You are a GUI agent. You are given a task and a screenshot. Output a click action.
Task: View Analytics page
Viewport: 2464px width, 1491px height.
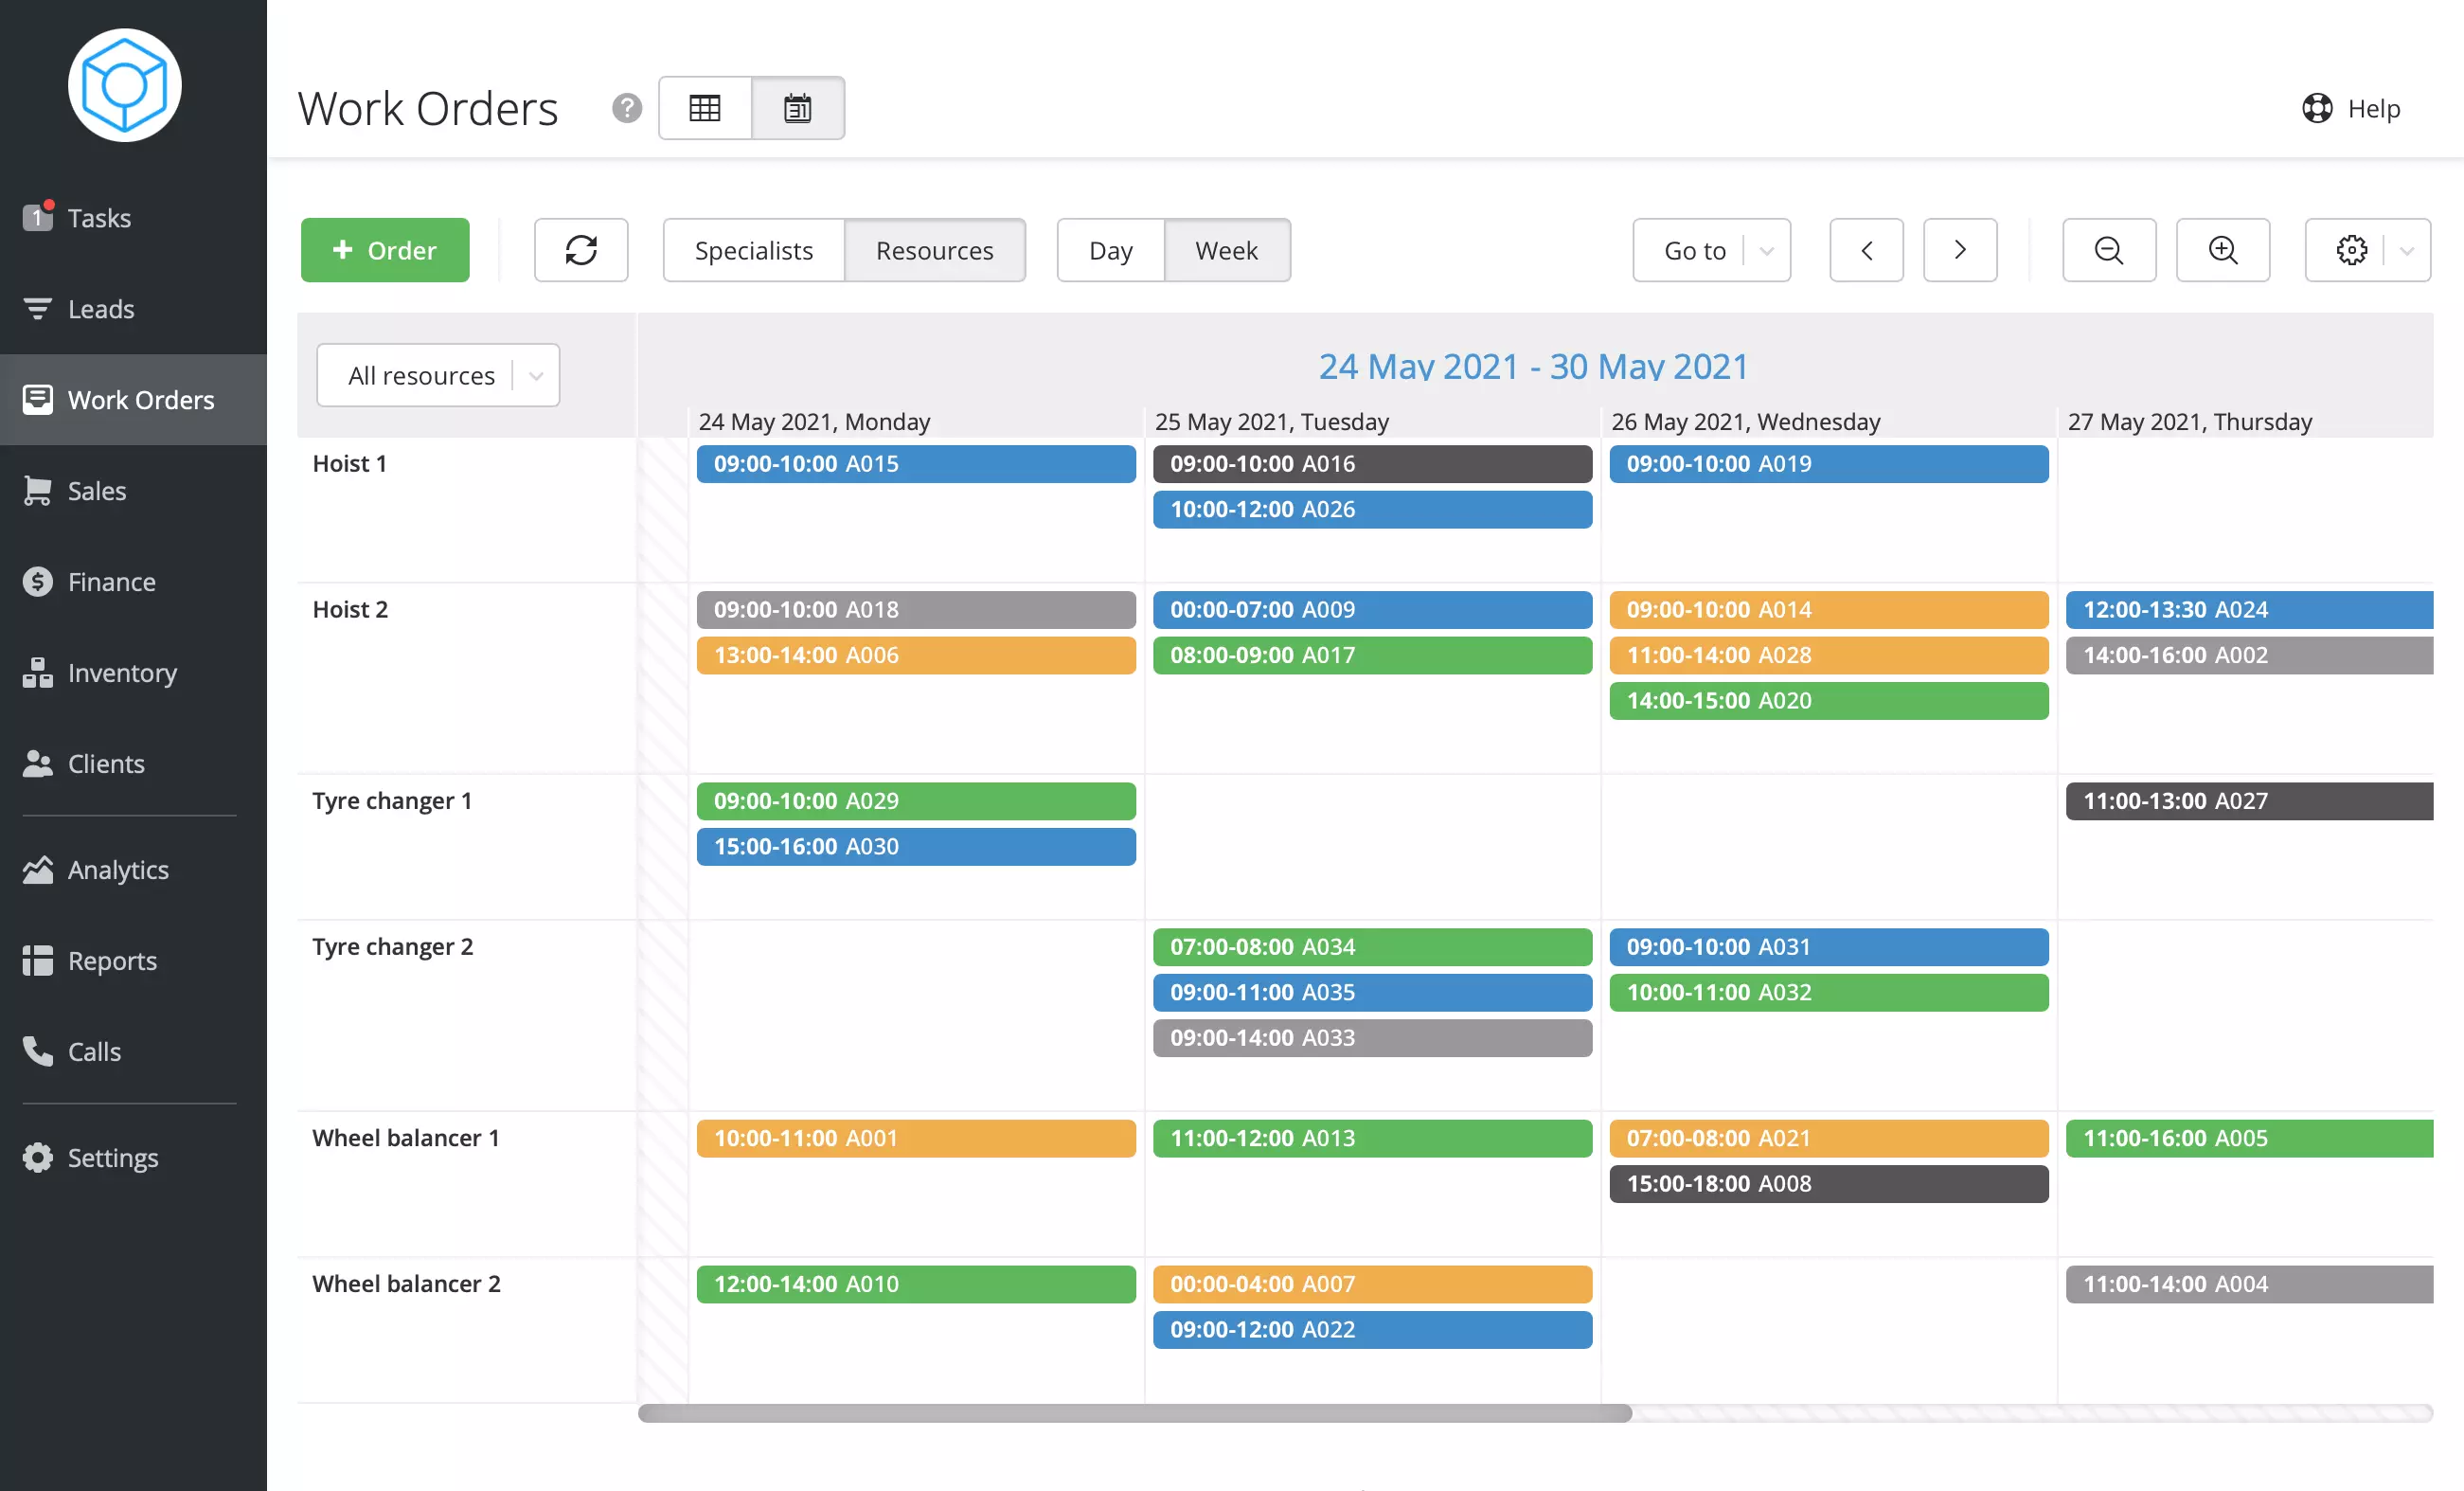(x=133, y=869)
